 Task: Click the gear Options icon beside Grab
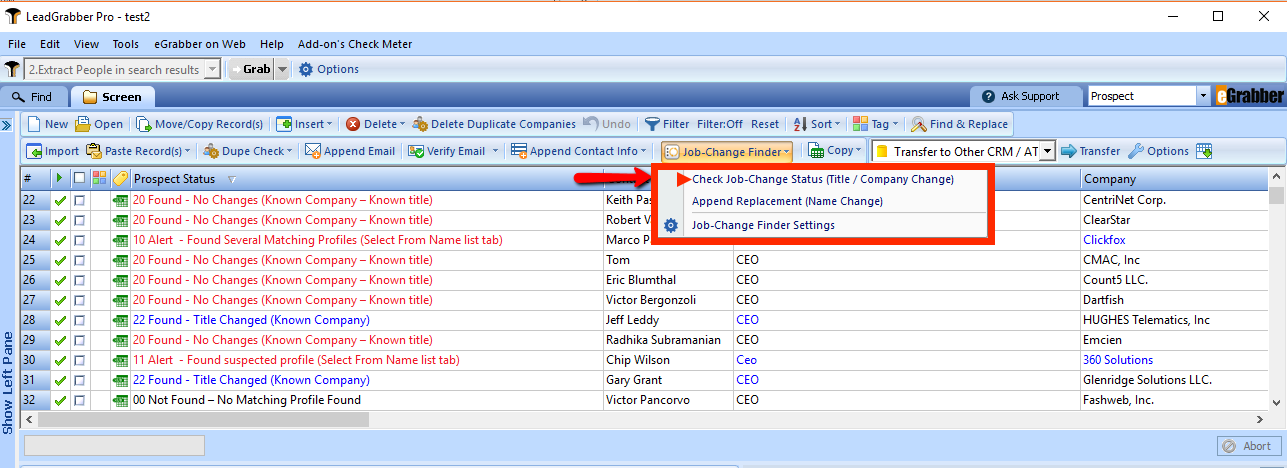(306, 69)
